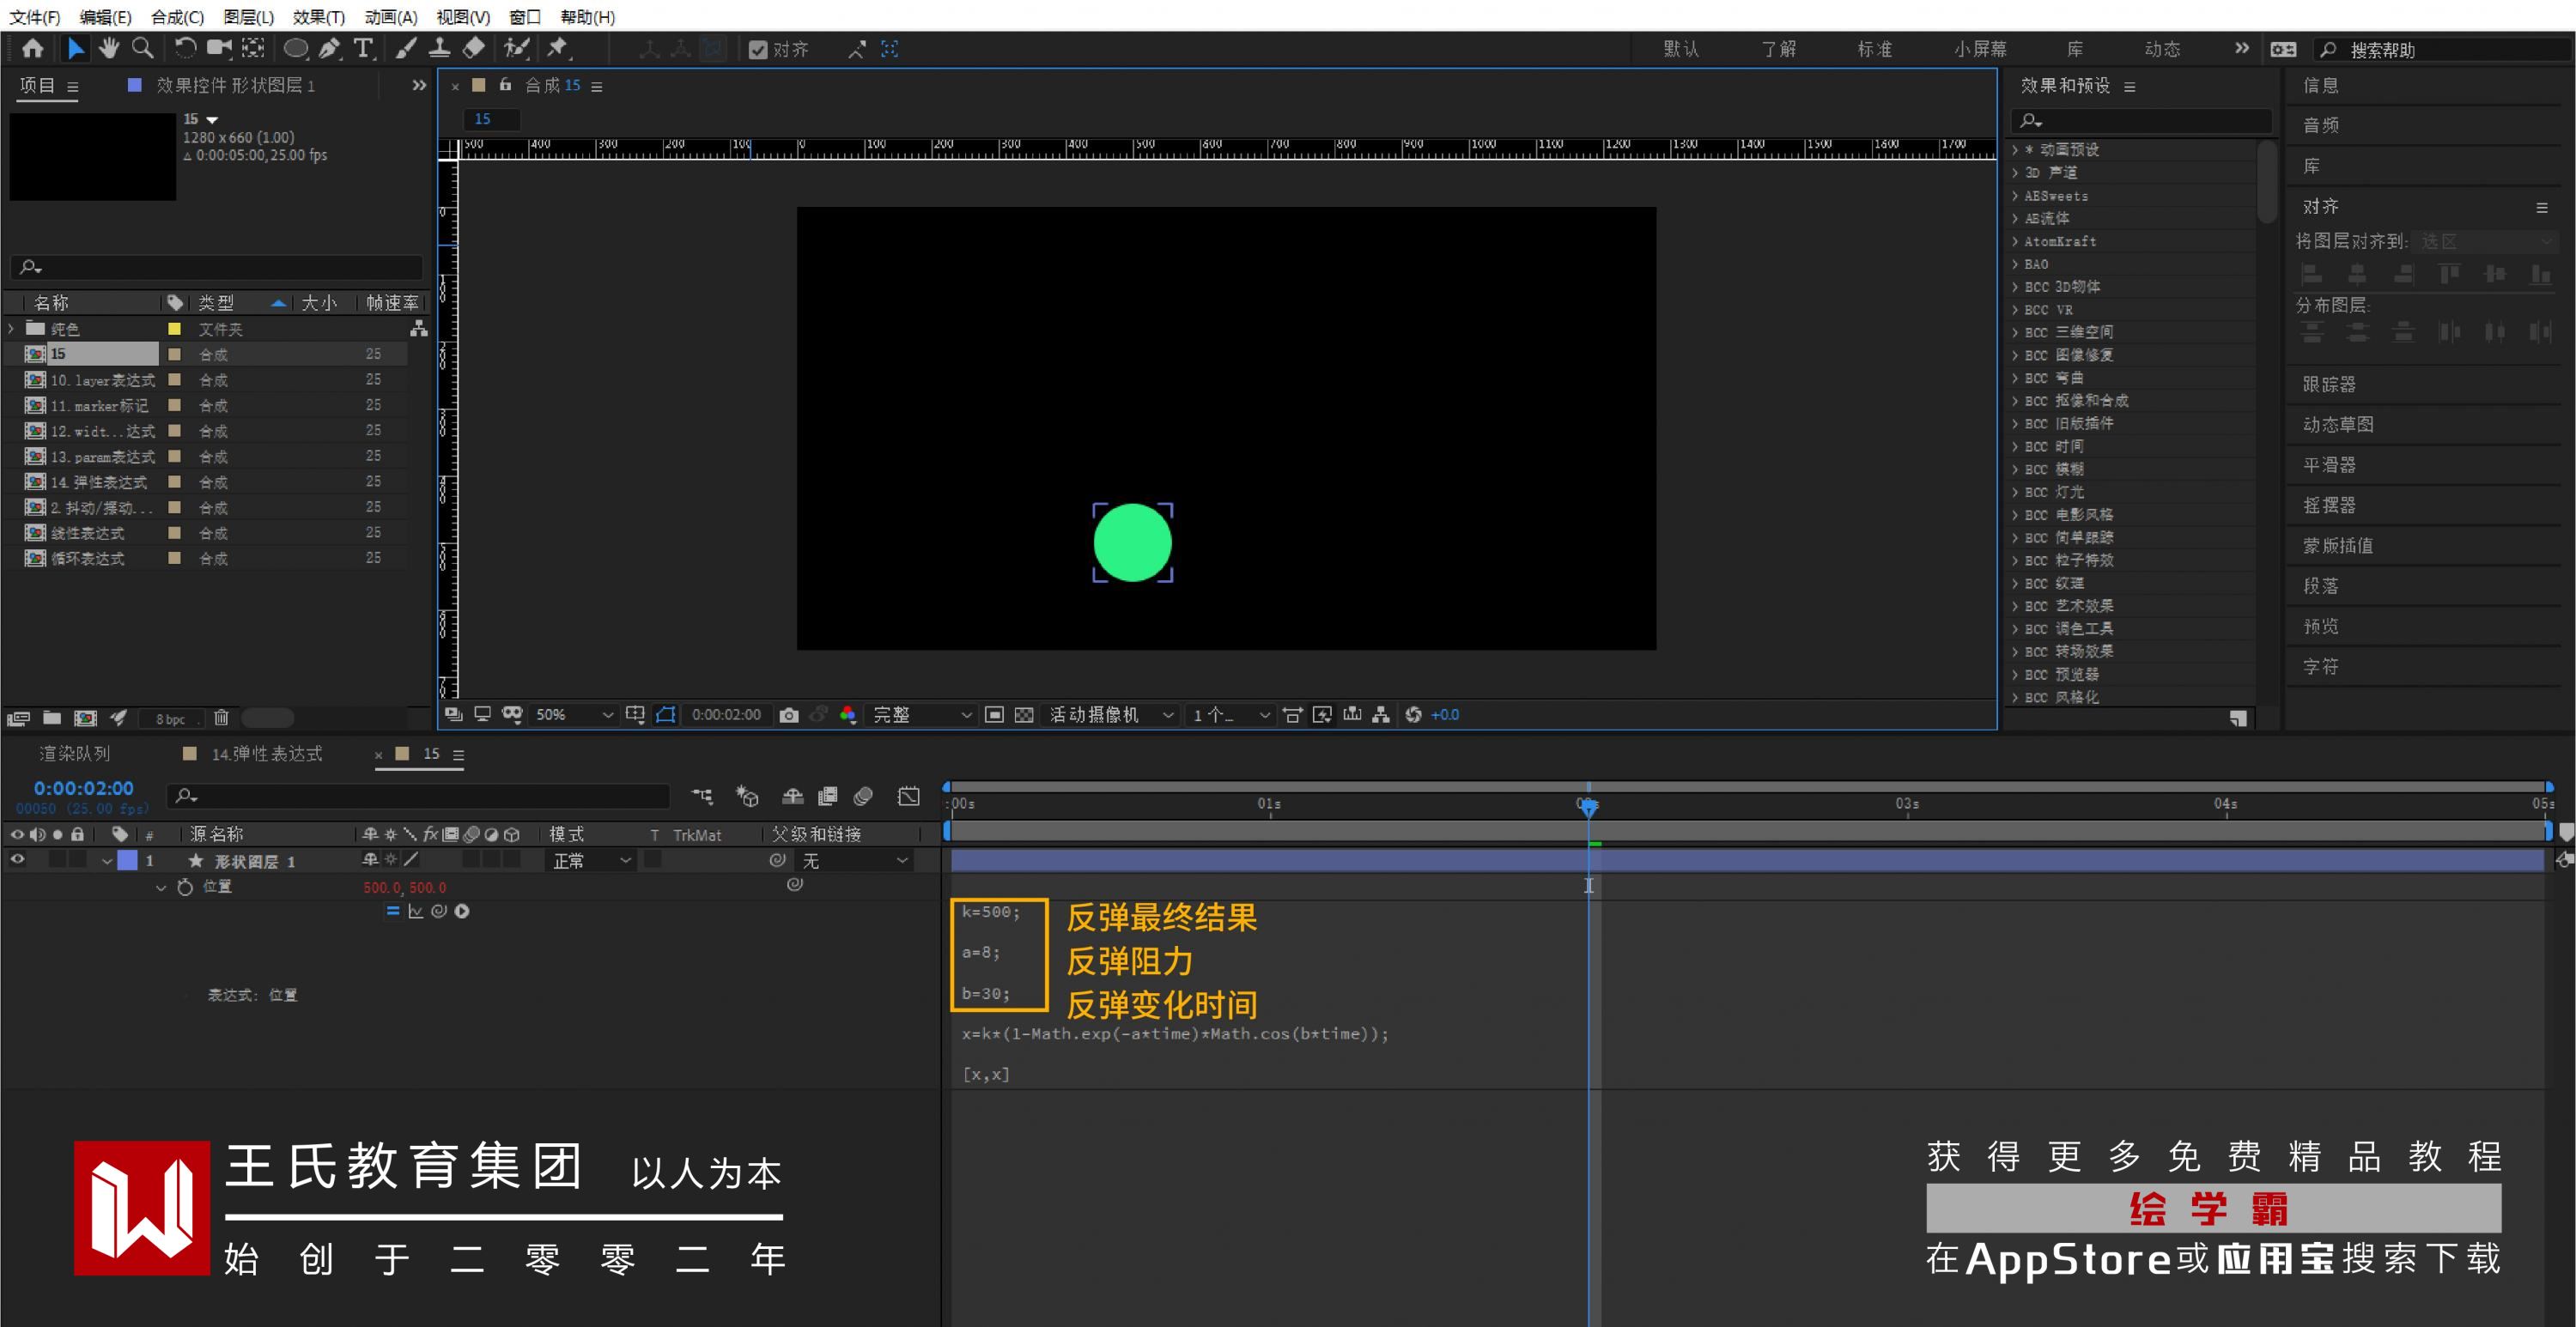Image resolution: width=2576 pixels, height=1327 pixels.
Task: Select the Horizontal Type tool
Action: [x=363, y=48]
